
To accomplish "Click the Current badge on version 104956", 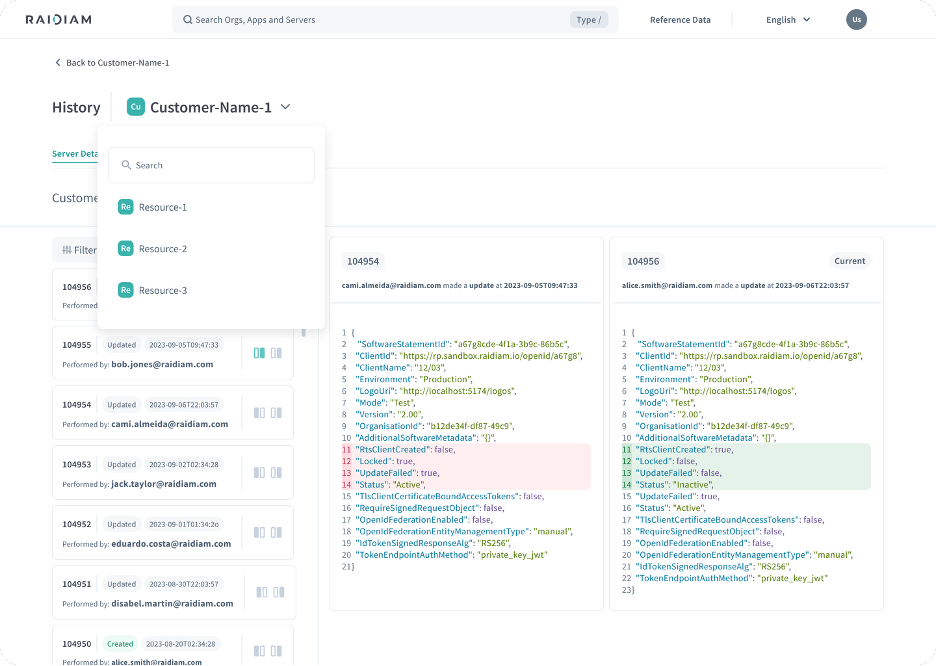I will pos(849,261).
